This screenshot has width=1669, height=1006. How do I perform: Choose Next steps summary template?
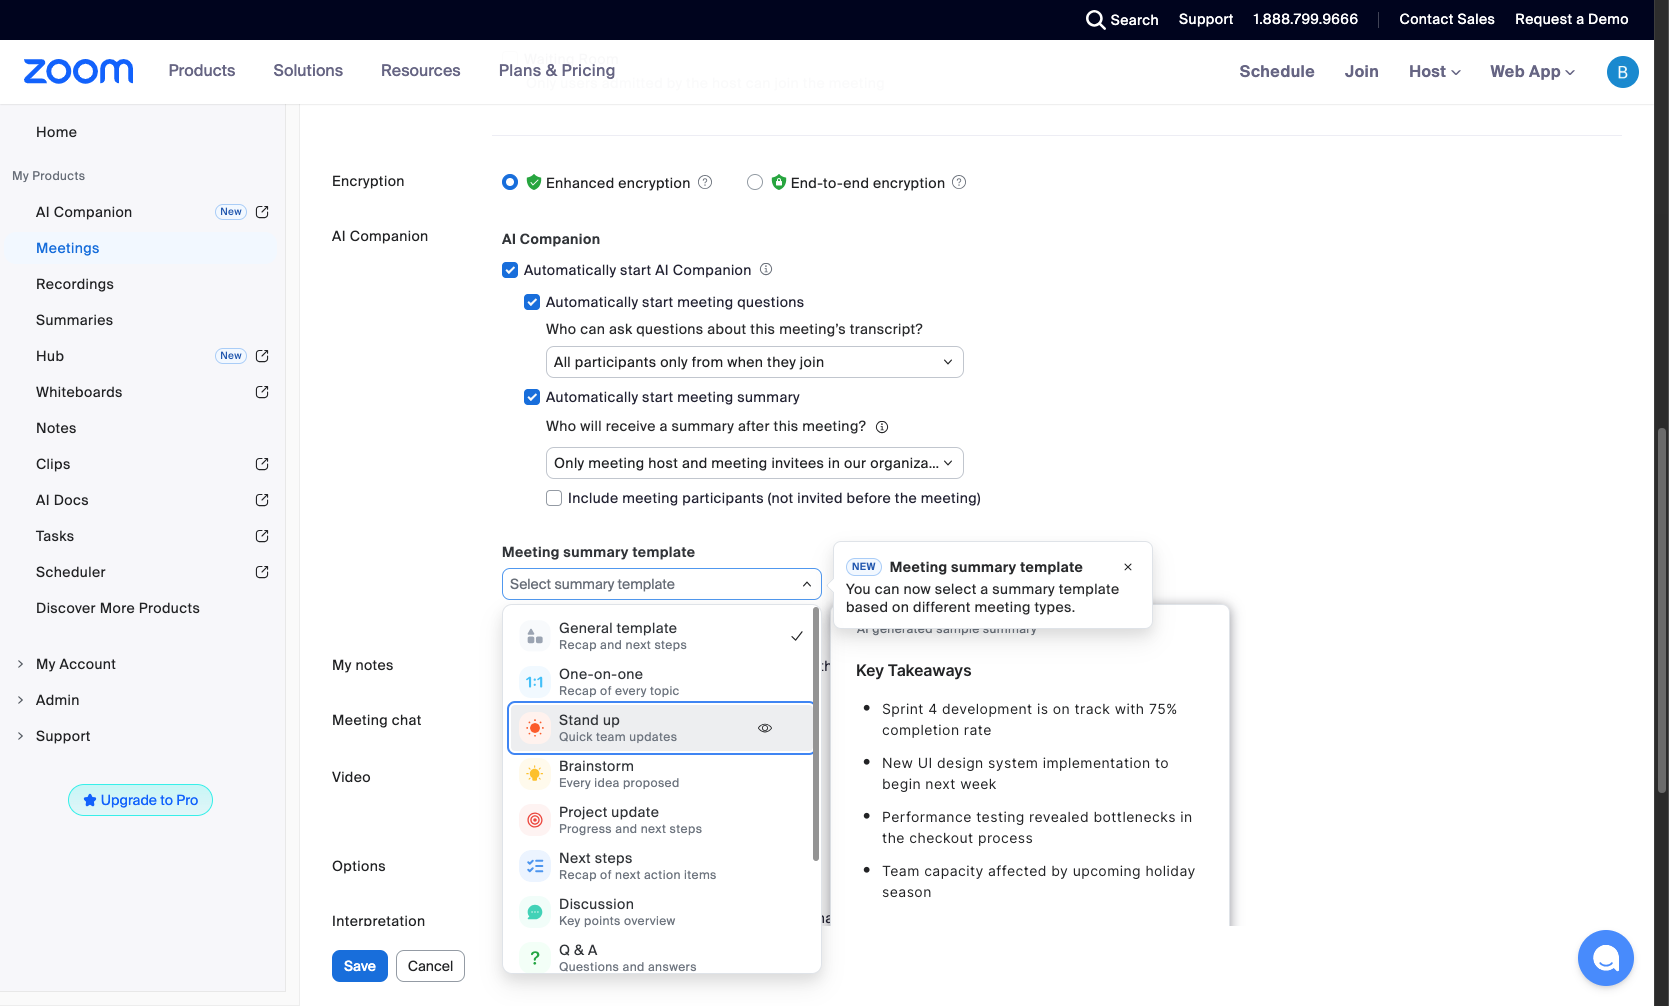661,866
